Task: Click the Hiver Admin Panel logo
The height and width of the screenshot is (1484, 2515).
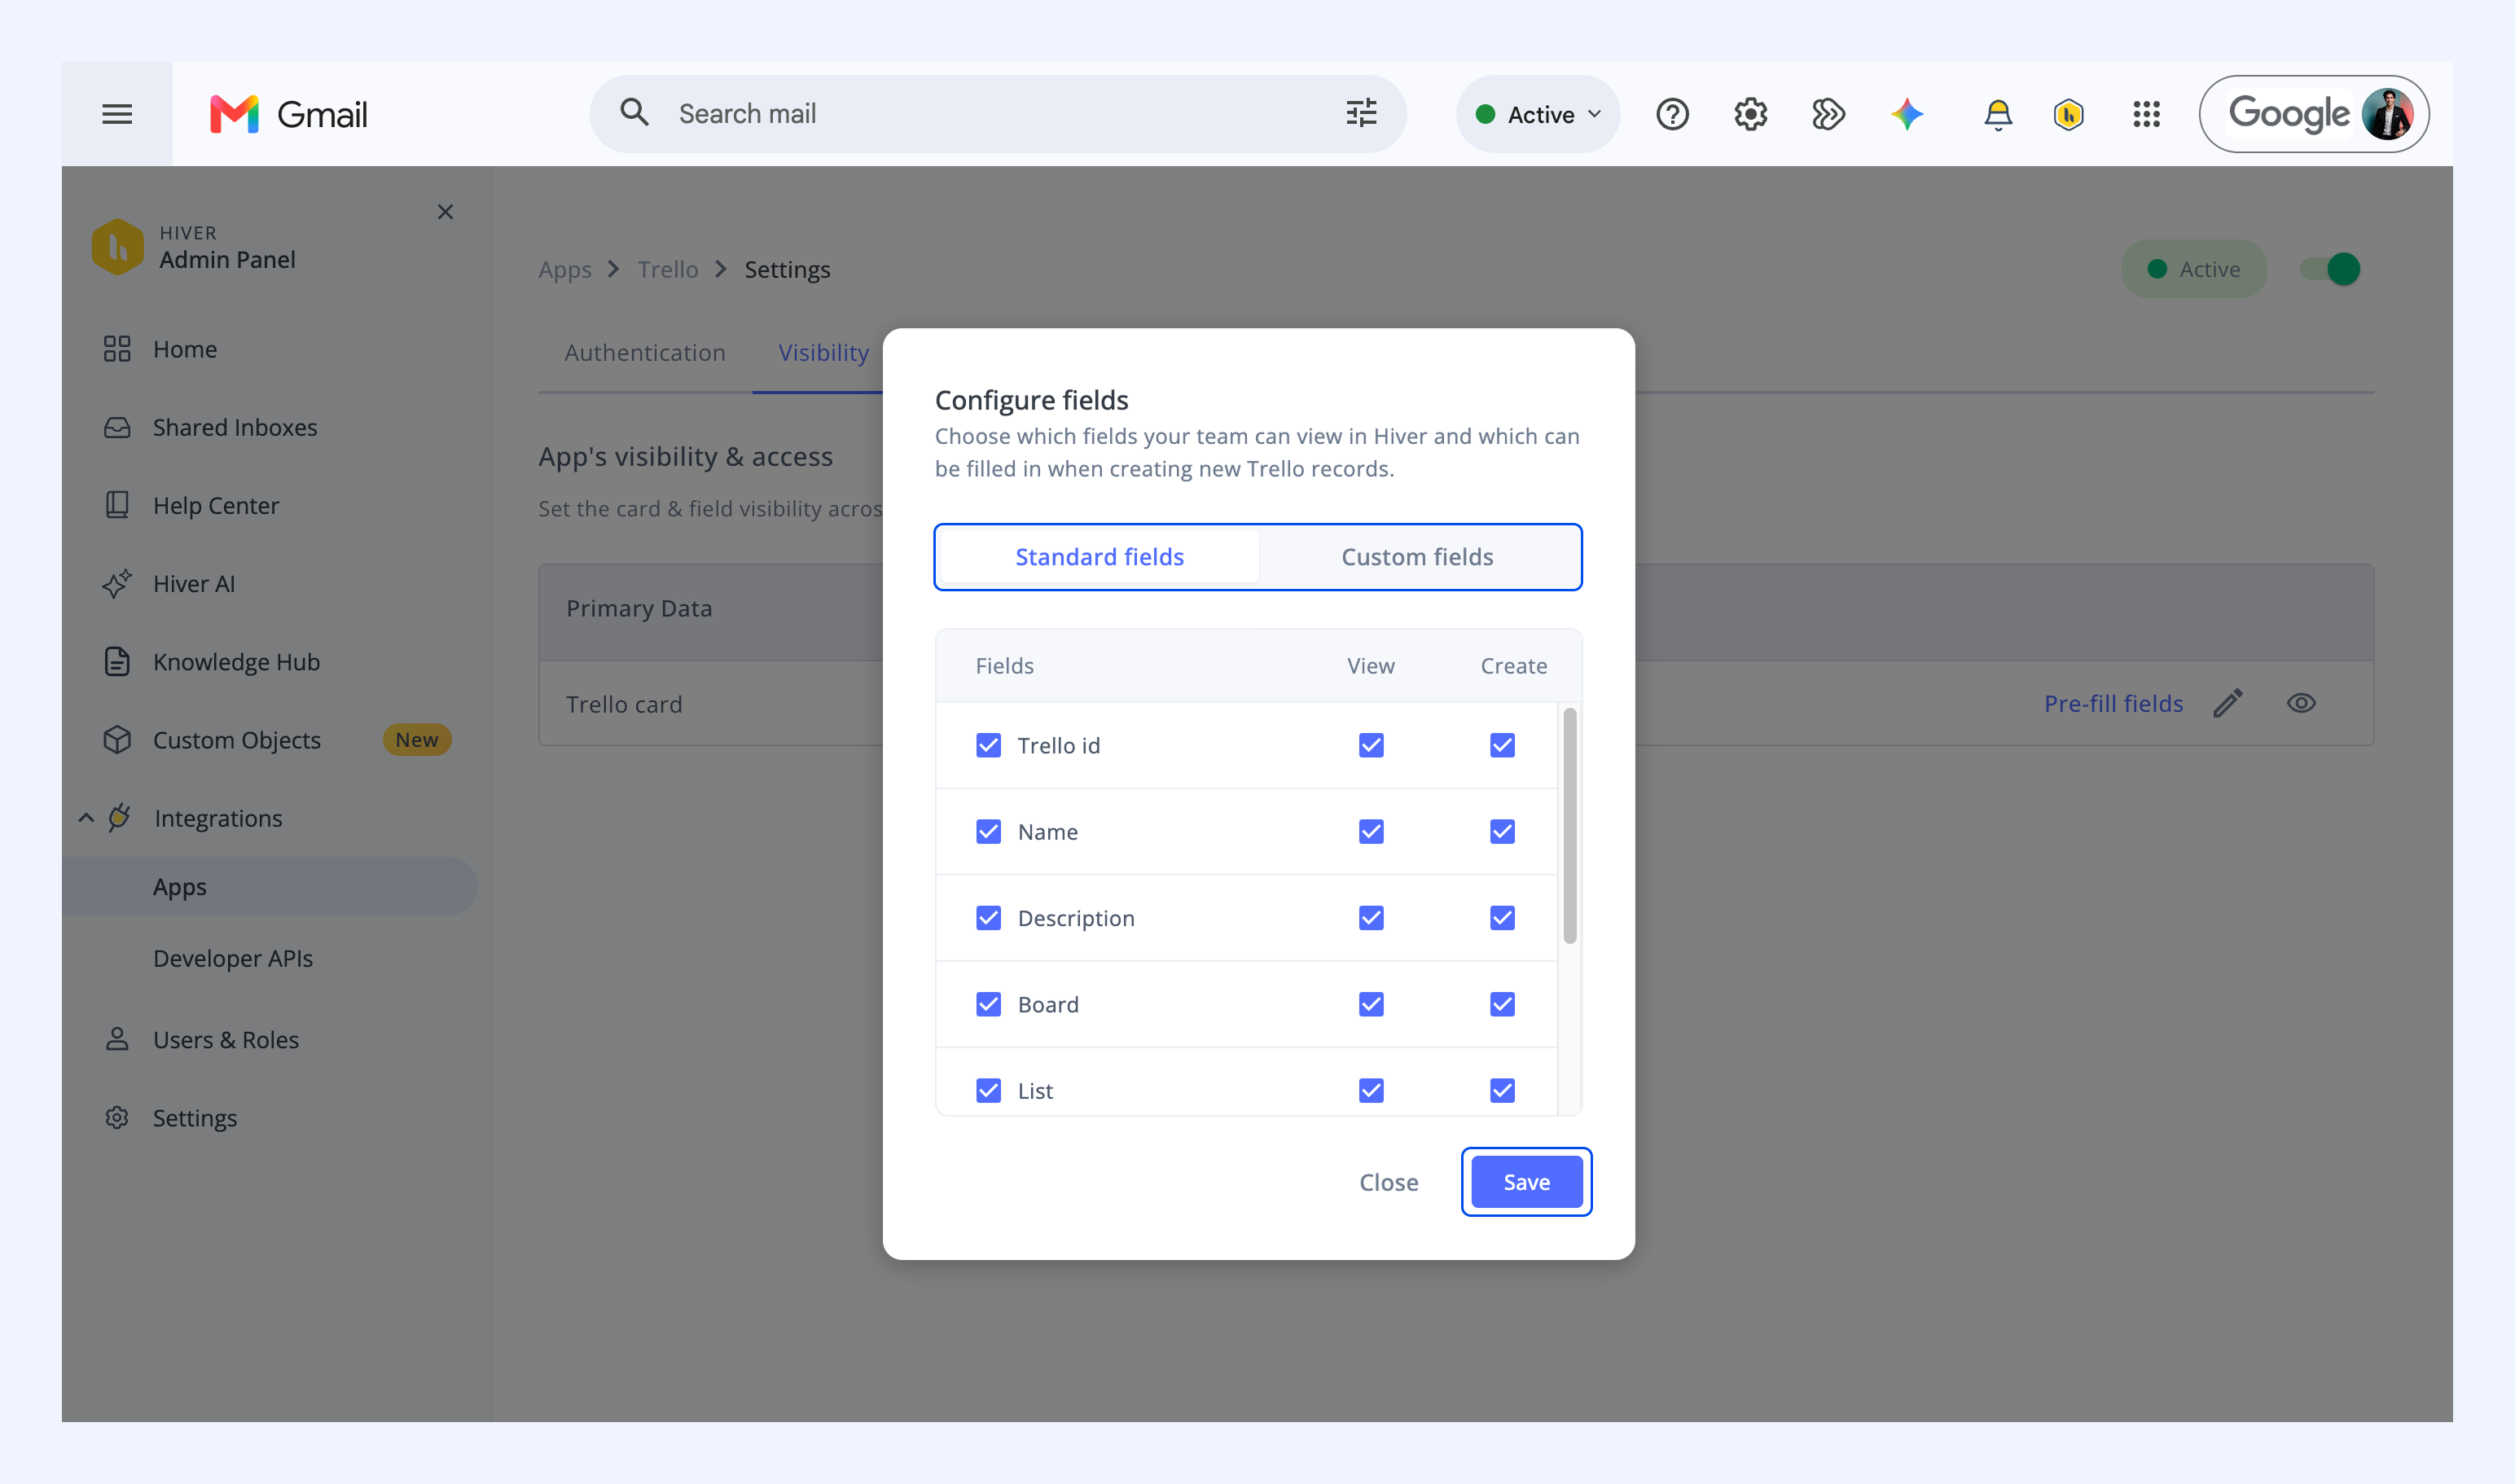Action: [x=117, y=246]
